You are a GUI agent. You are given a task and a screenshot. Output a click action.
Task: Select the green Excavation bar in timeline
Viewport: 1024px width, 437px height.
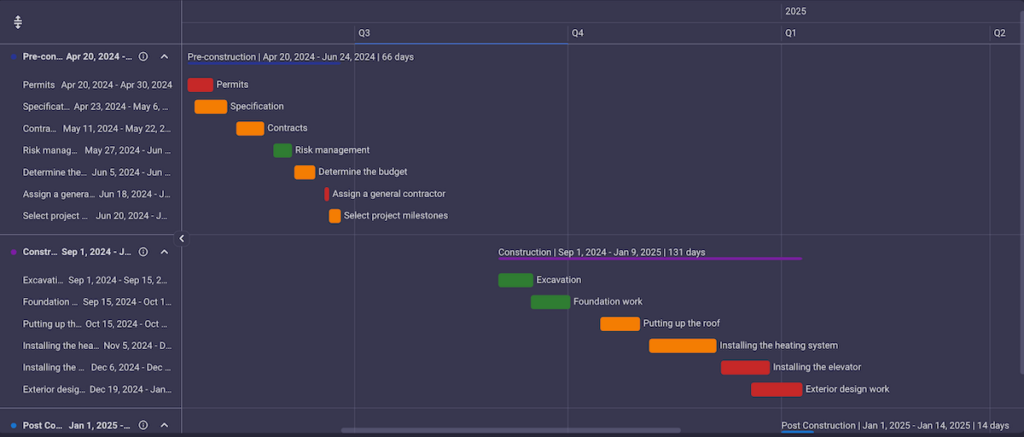coord(515,280)
